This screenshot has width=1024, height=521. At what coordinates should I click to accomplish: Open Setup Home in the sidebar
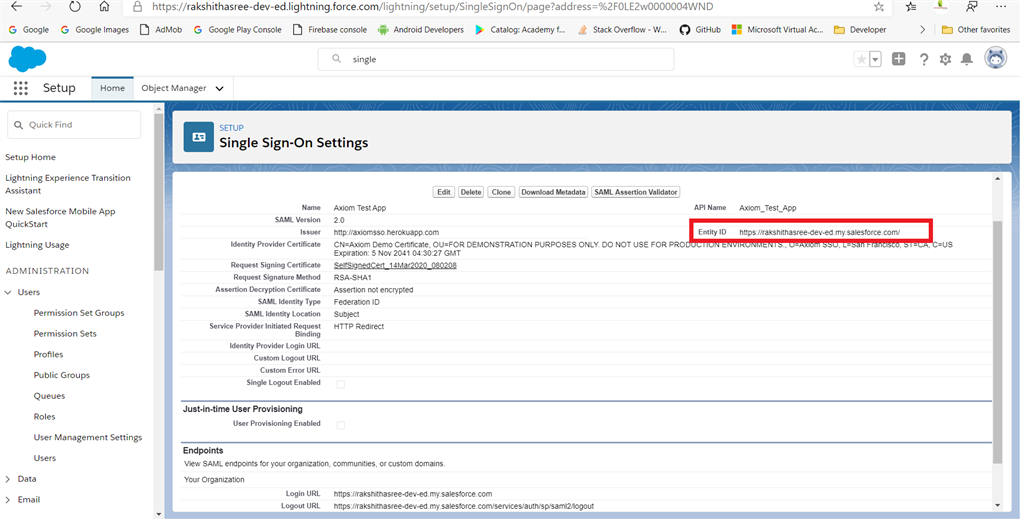point(30,157)
